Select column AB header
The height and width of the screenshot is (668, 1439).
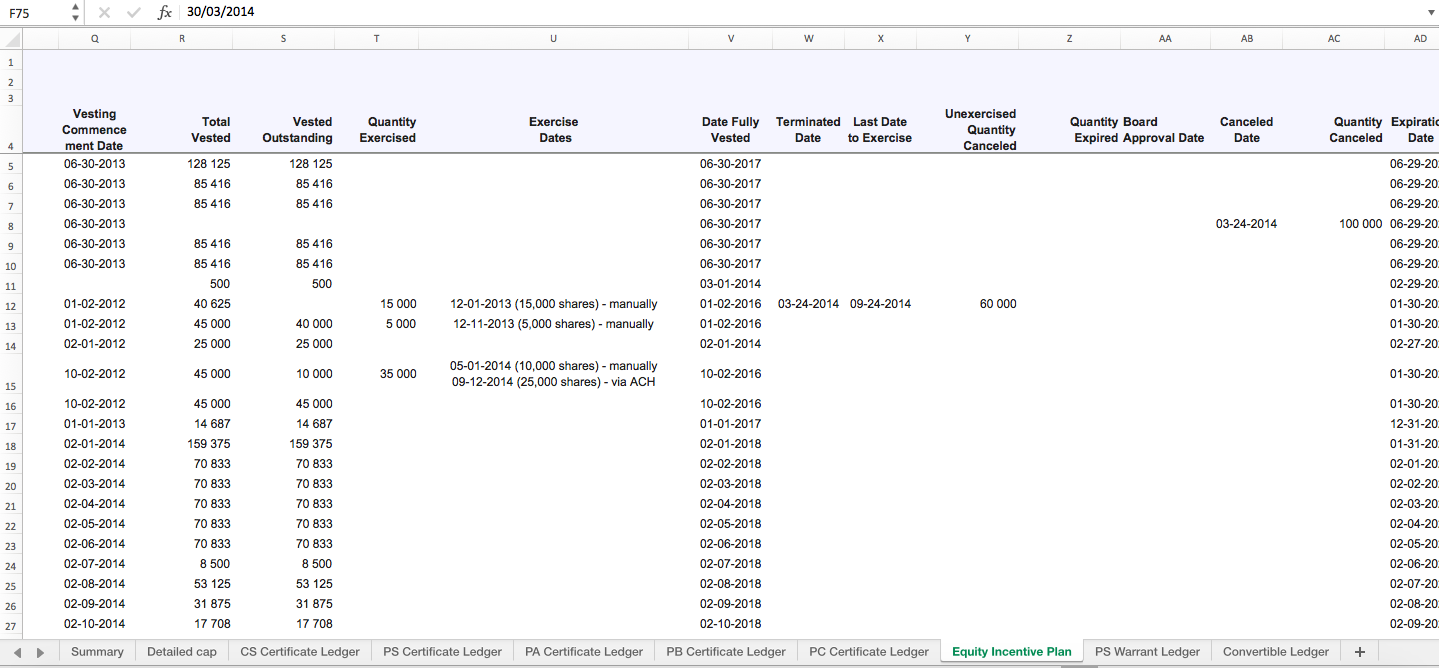[x=1246, y=39]
